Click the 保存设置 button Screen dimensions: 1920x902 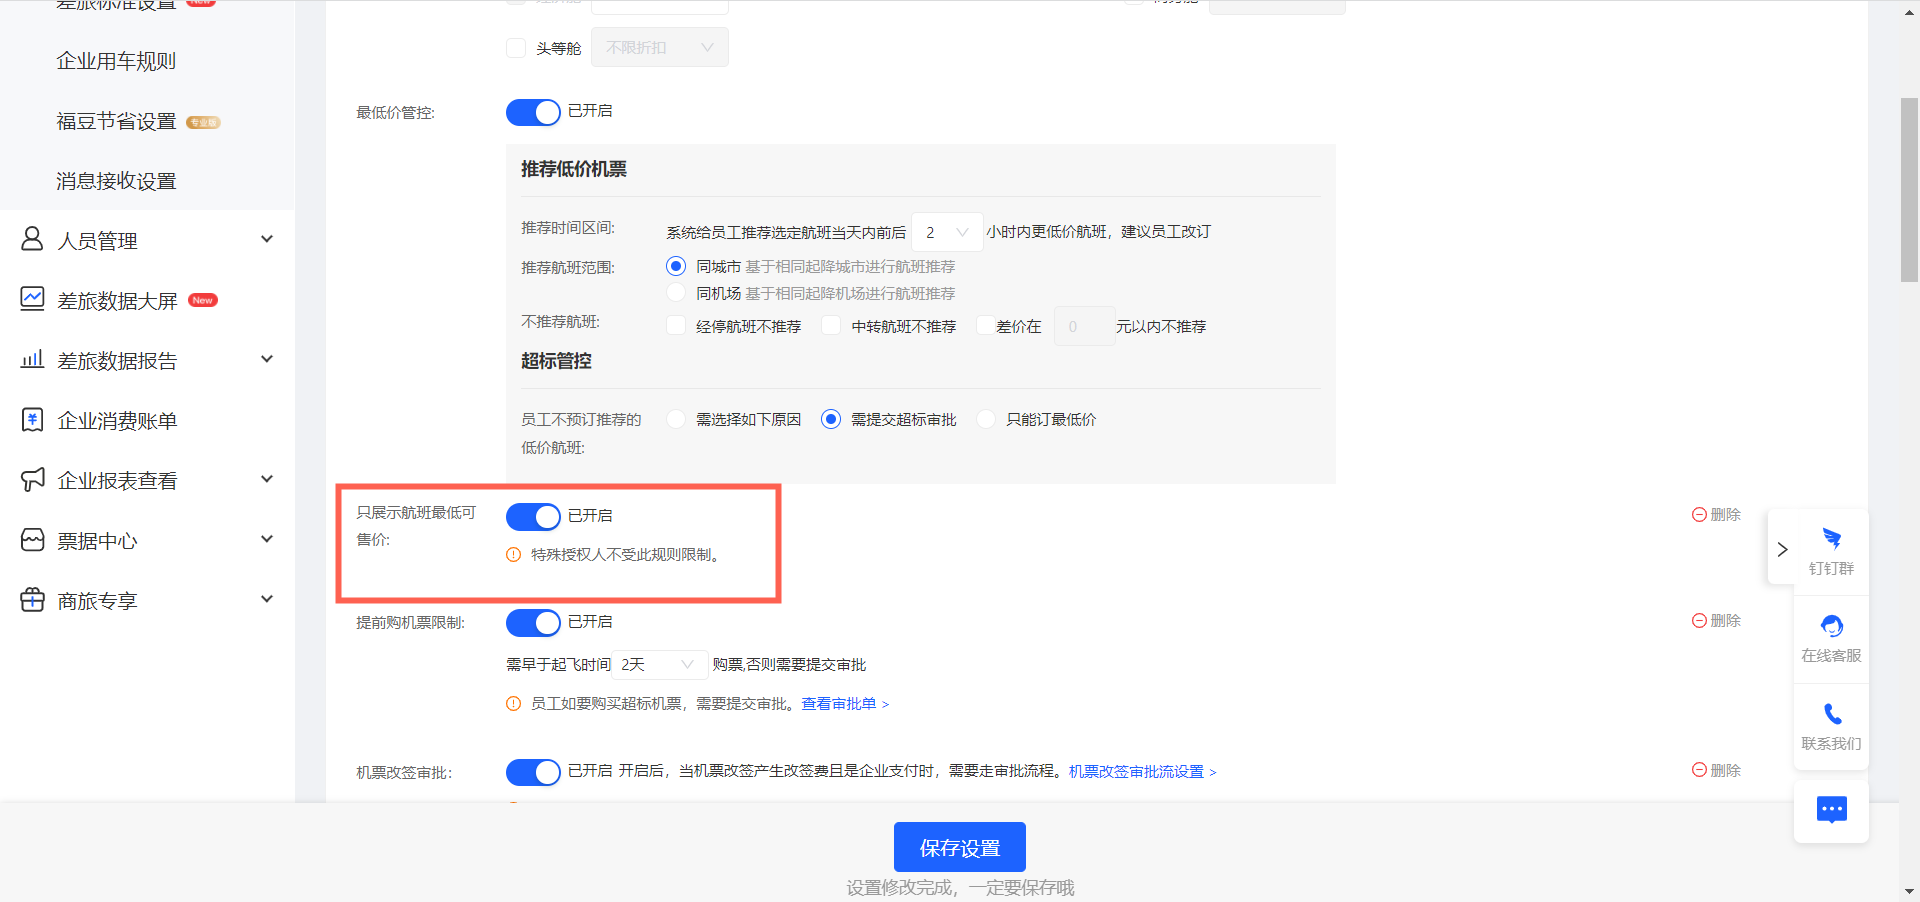tap(960, 848)
